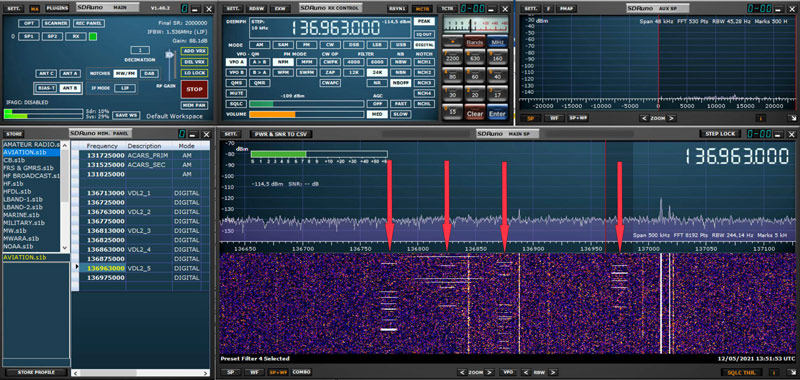Open the PLUGINS menu in Main panel
Image resolution: width=800 pixels, height=380 pixels.
click(57, 9)
